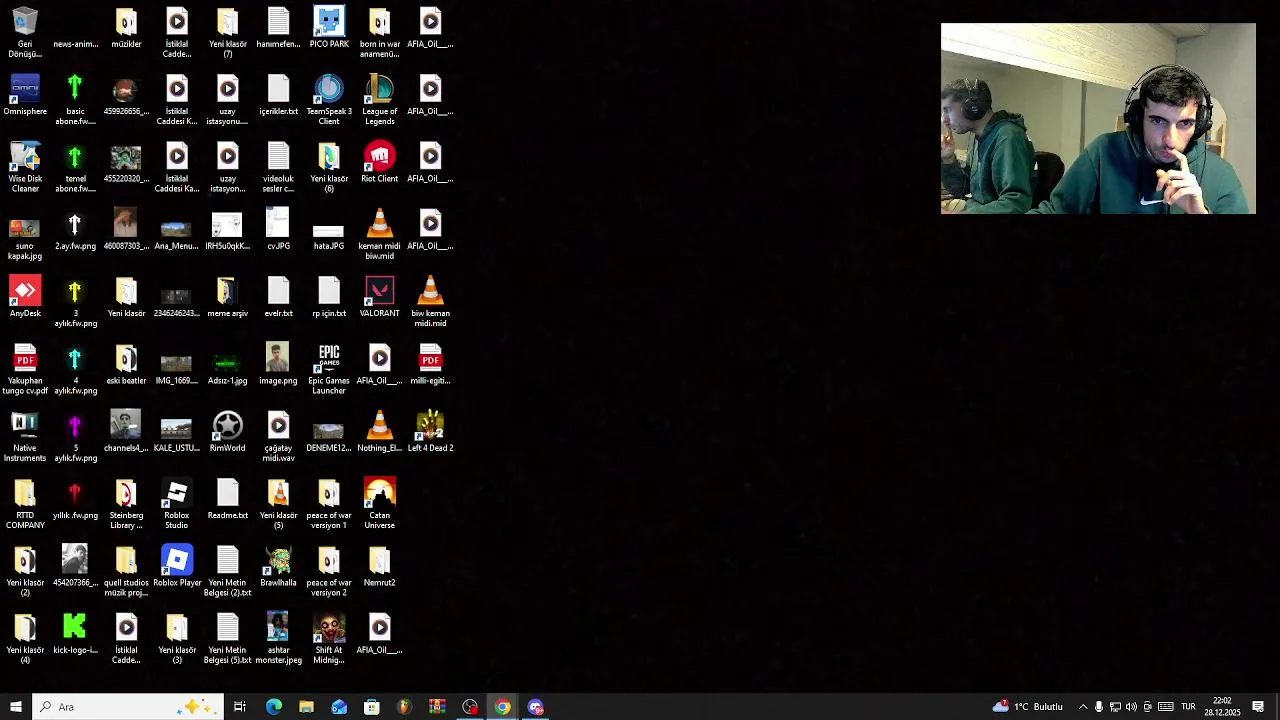Screen dimensions: 1280x720
Task: Open Epic Games Launcher shortcut
Action: tap(329, 369)
